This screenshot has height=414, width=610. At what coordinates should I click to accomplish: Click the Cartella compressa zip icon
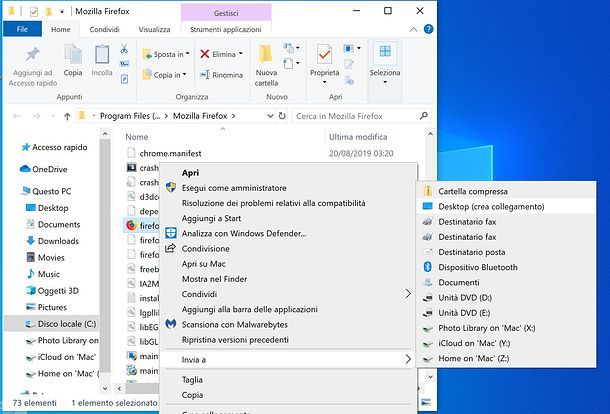pyautogui.click(x=428, y=191)
